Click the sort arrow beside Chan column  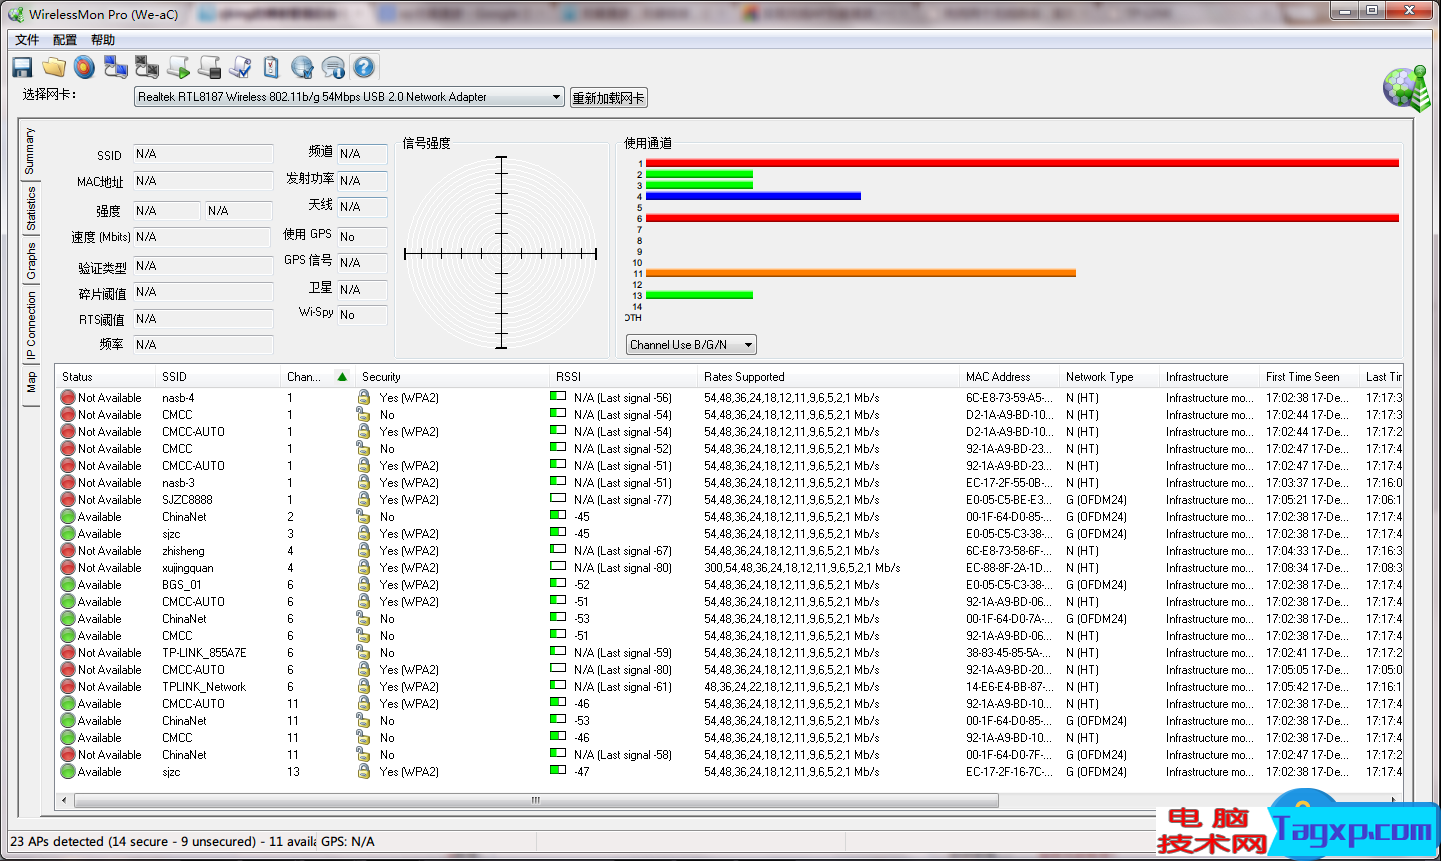coord(342,377)
